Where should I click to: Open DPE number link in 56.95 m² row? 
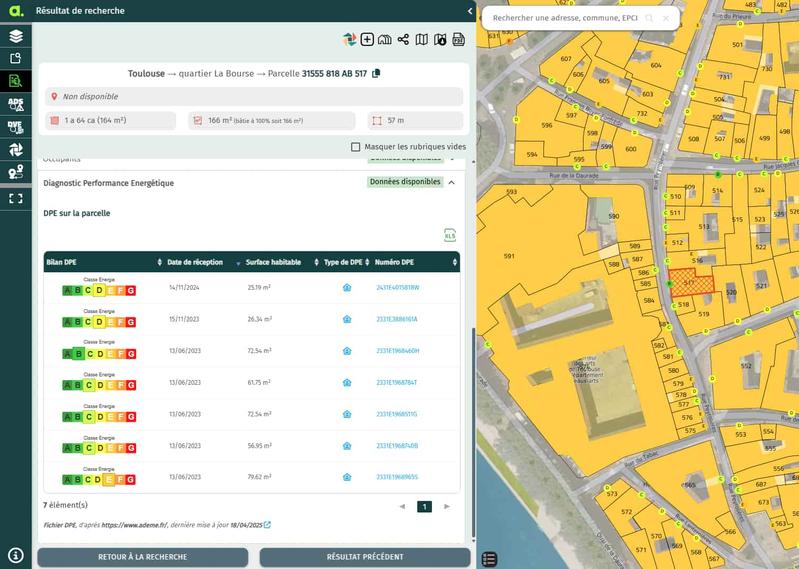[397, 446]
